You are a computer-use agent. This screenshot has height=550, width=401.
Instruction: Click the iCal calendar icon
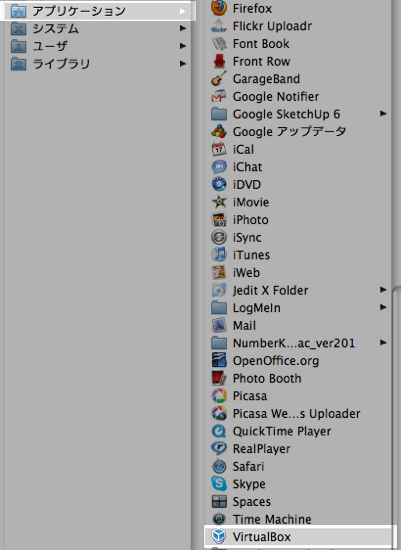[x=219, y=149]
